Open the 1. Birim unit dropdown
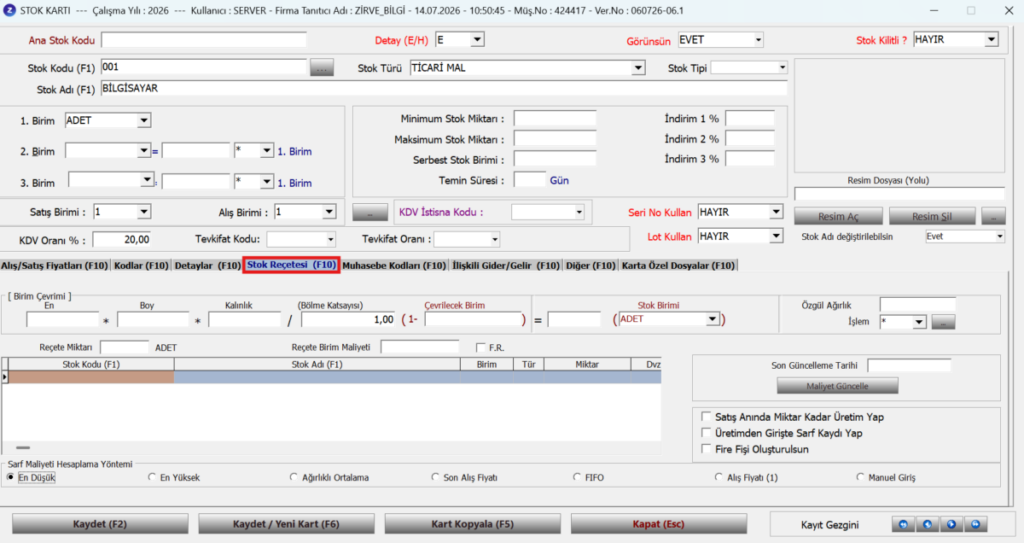The image size is (1024, 543). click(144, 120)
